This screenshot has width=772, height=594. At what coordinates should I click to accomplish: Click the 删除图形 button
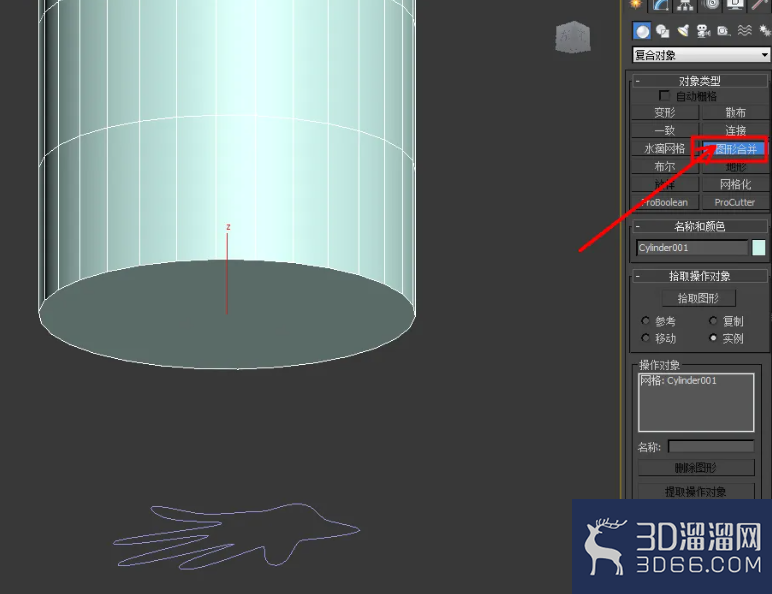pos(696,467)
